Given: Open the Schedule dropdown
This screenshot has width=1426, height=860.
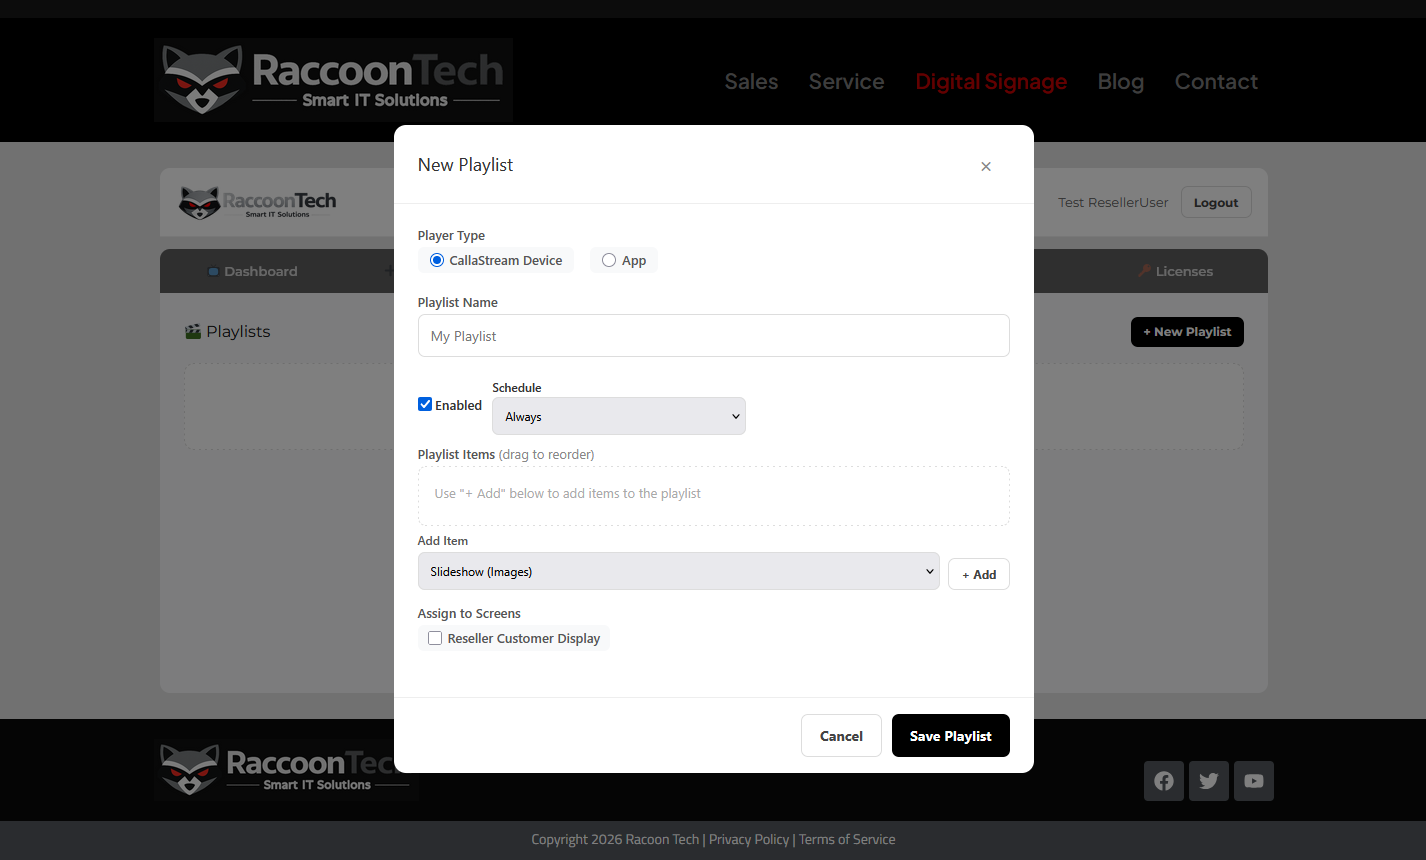Looking at the screenshot, I should click(618, 417).
